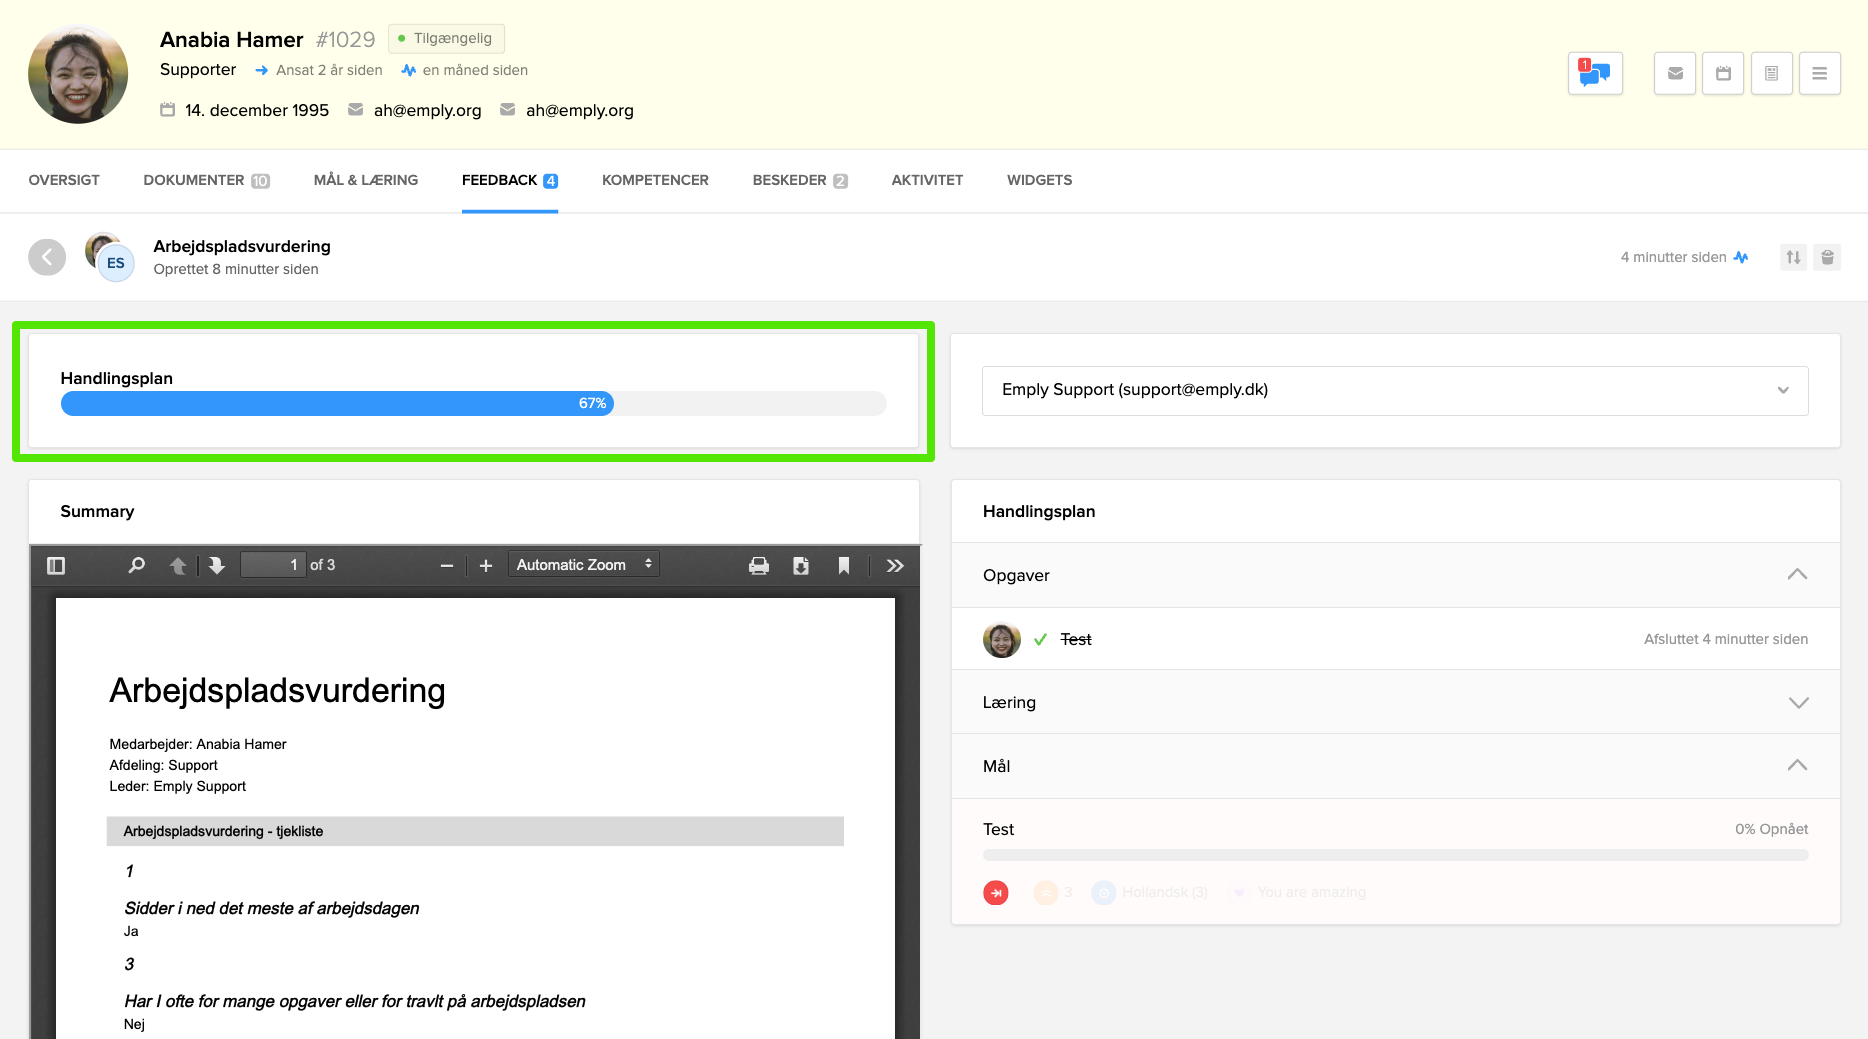Click the back arrow beside Arbejdspladsvurdering

click(x=47, y=257)
